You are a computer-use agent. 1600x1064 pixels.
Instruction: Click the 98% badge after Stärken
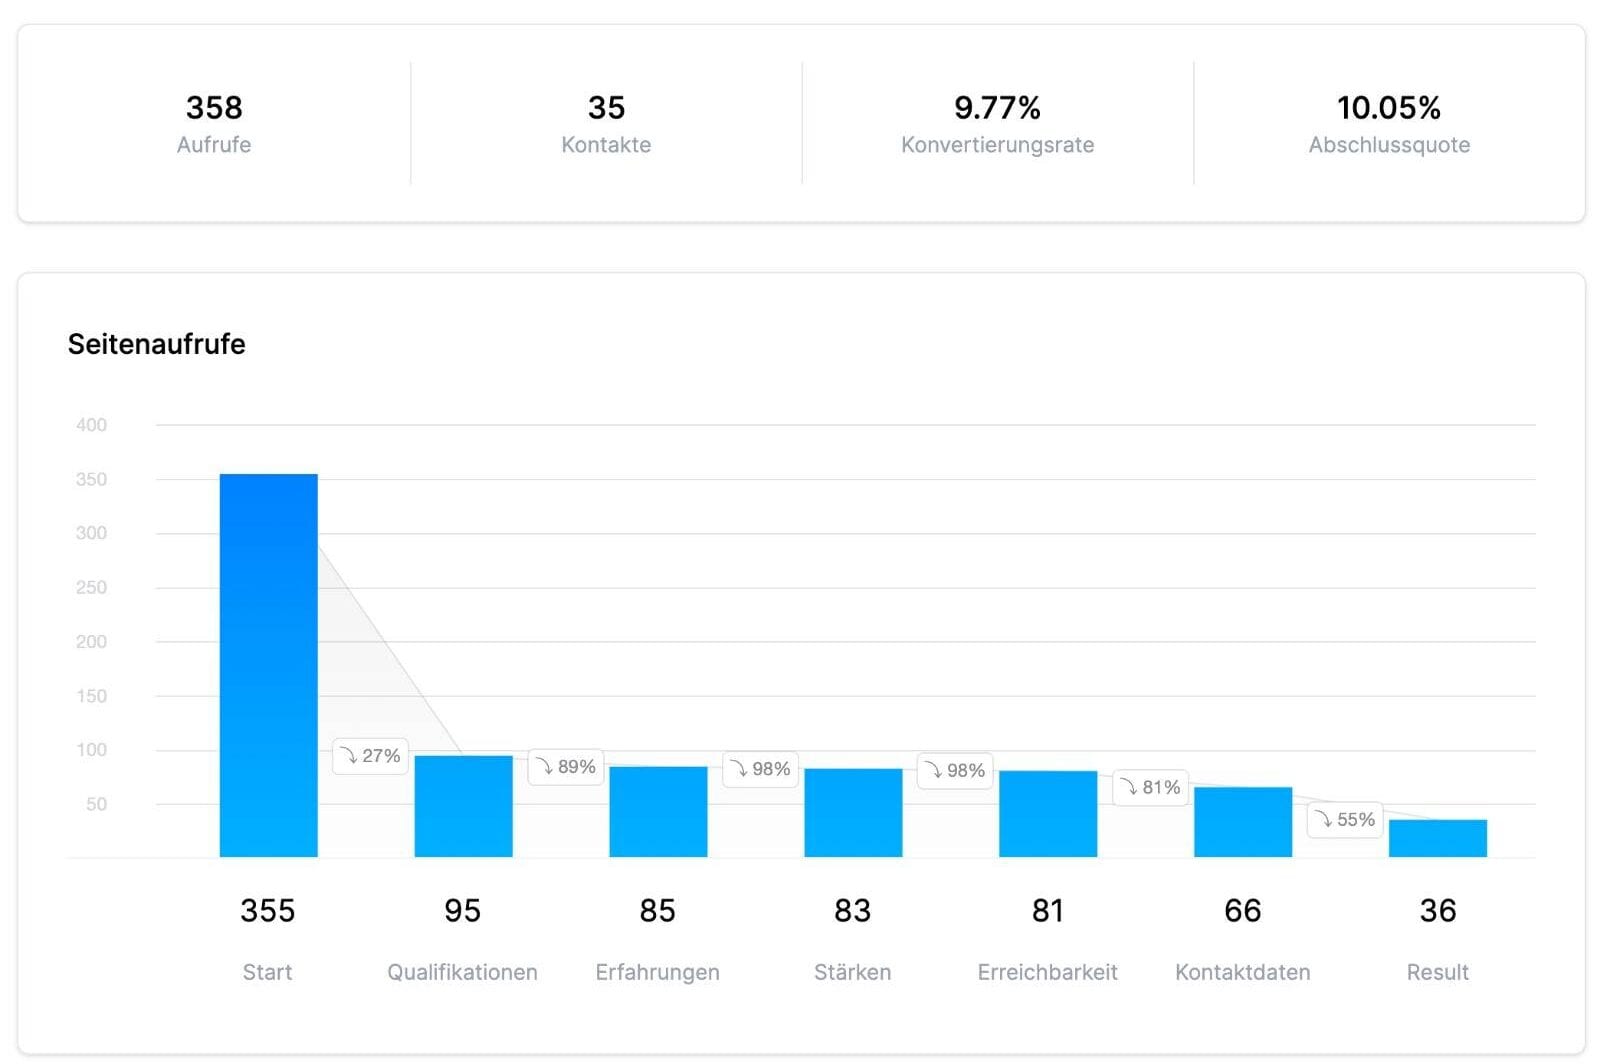955,771
